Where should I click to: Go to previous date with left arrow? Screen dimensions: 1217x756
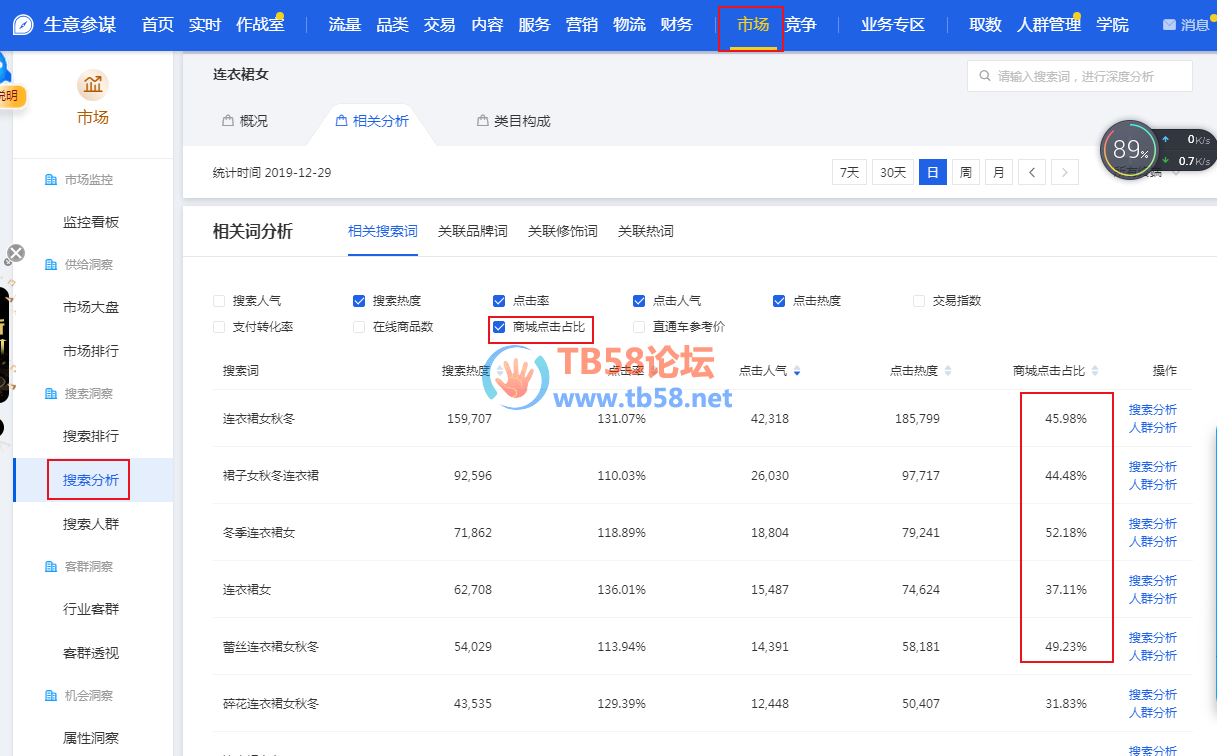pyautogui.click(x=1032, y=172)
